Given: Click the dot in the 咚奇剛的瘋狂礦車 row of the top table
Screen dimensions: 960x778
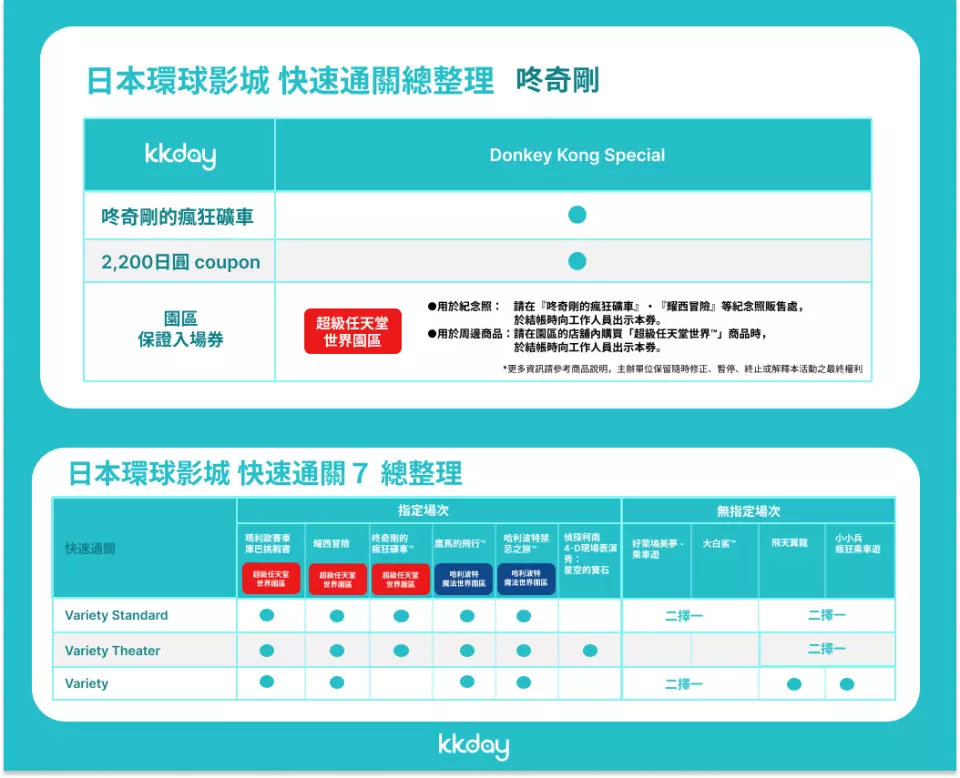Looking at the screenshot, I should [577, 215].
